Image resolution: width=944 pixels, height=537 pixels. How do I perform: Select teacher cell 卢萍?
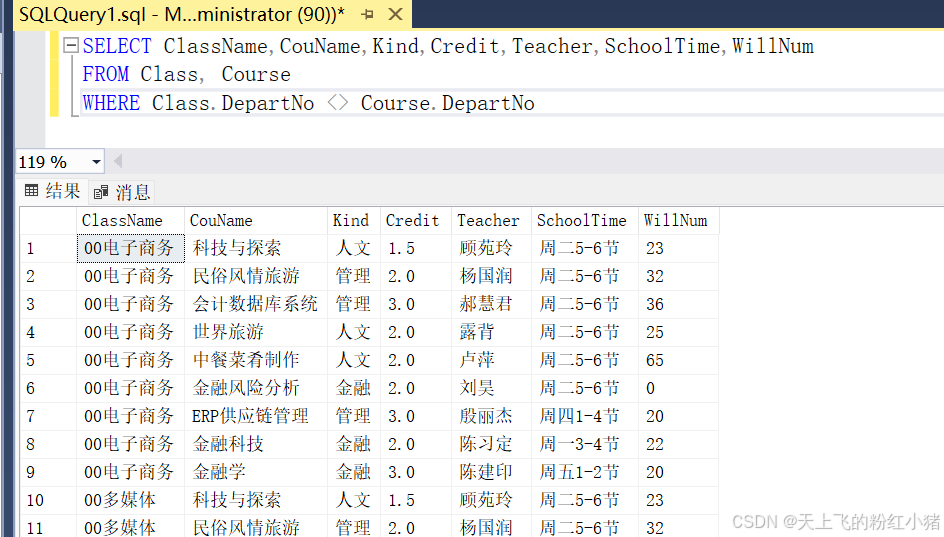(491, 361)
